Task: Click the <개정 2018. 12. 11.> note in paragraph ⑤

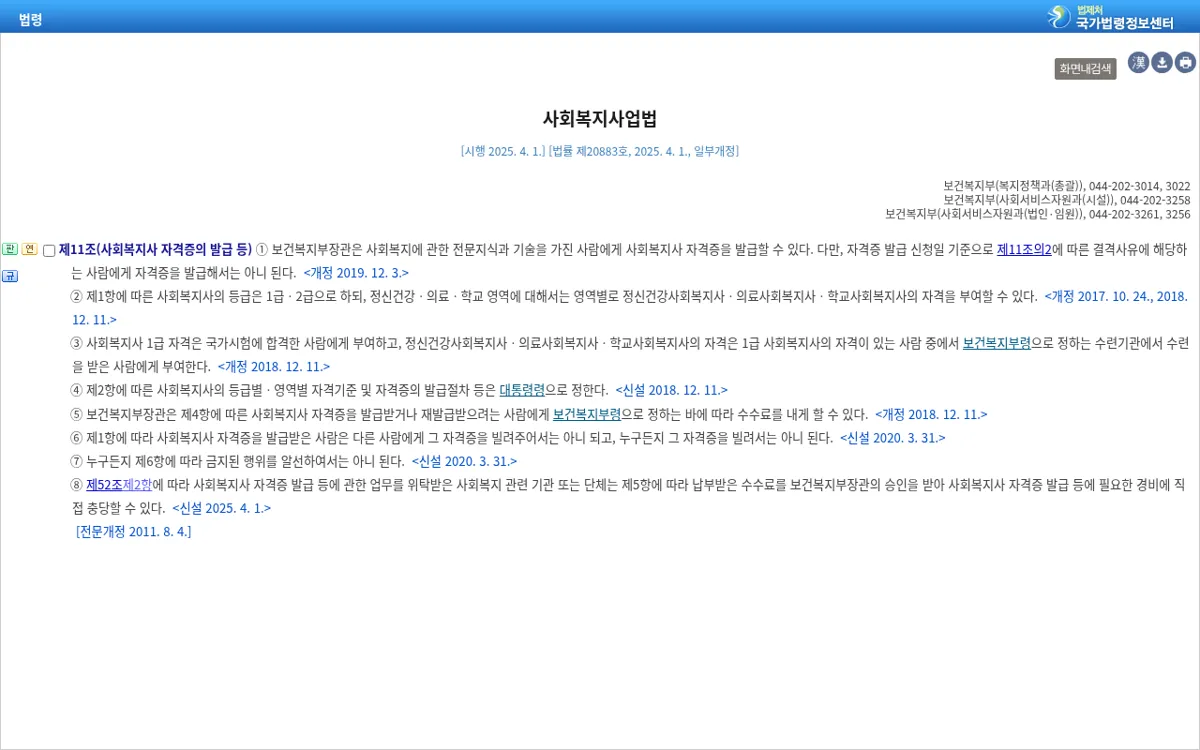Action: coord(931,414)
